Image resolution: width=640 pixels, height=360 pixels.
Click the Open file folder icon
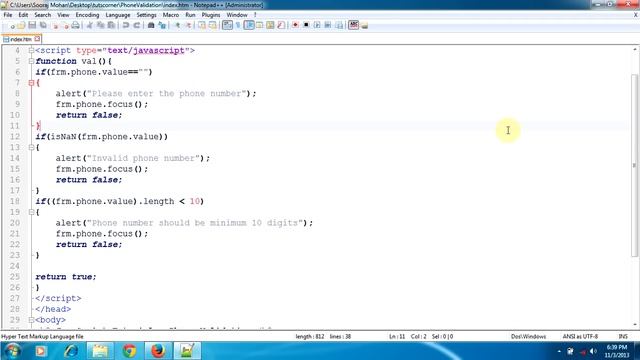coord(22,25)
